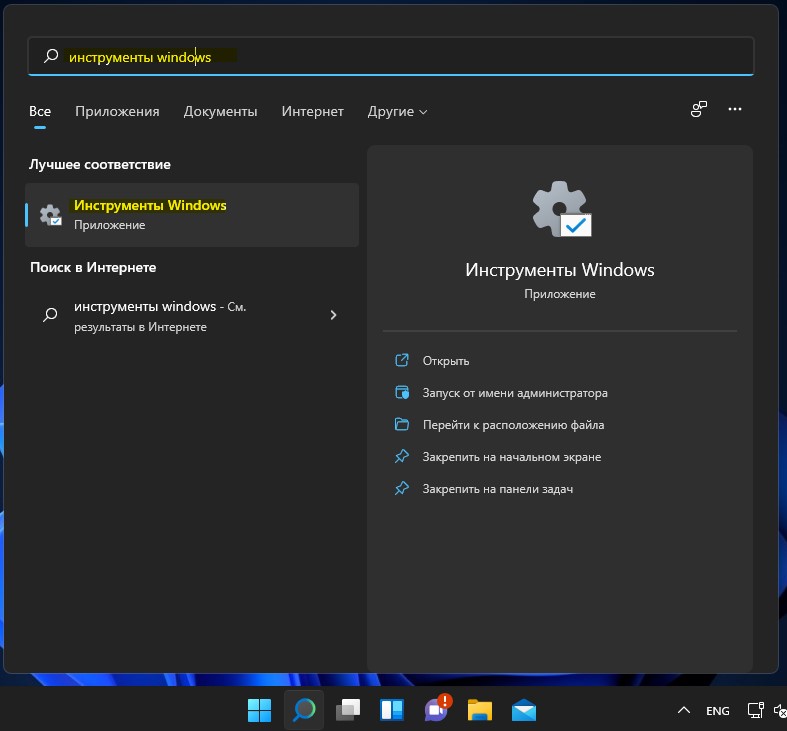Choose Перейти к расположению файла

point(513,425)
